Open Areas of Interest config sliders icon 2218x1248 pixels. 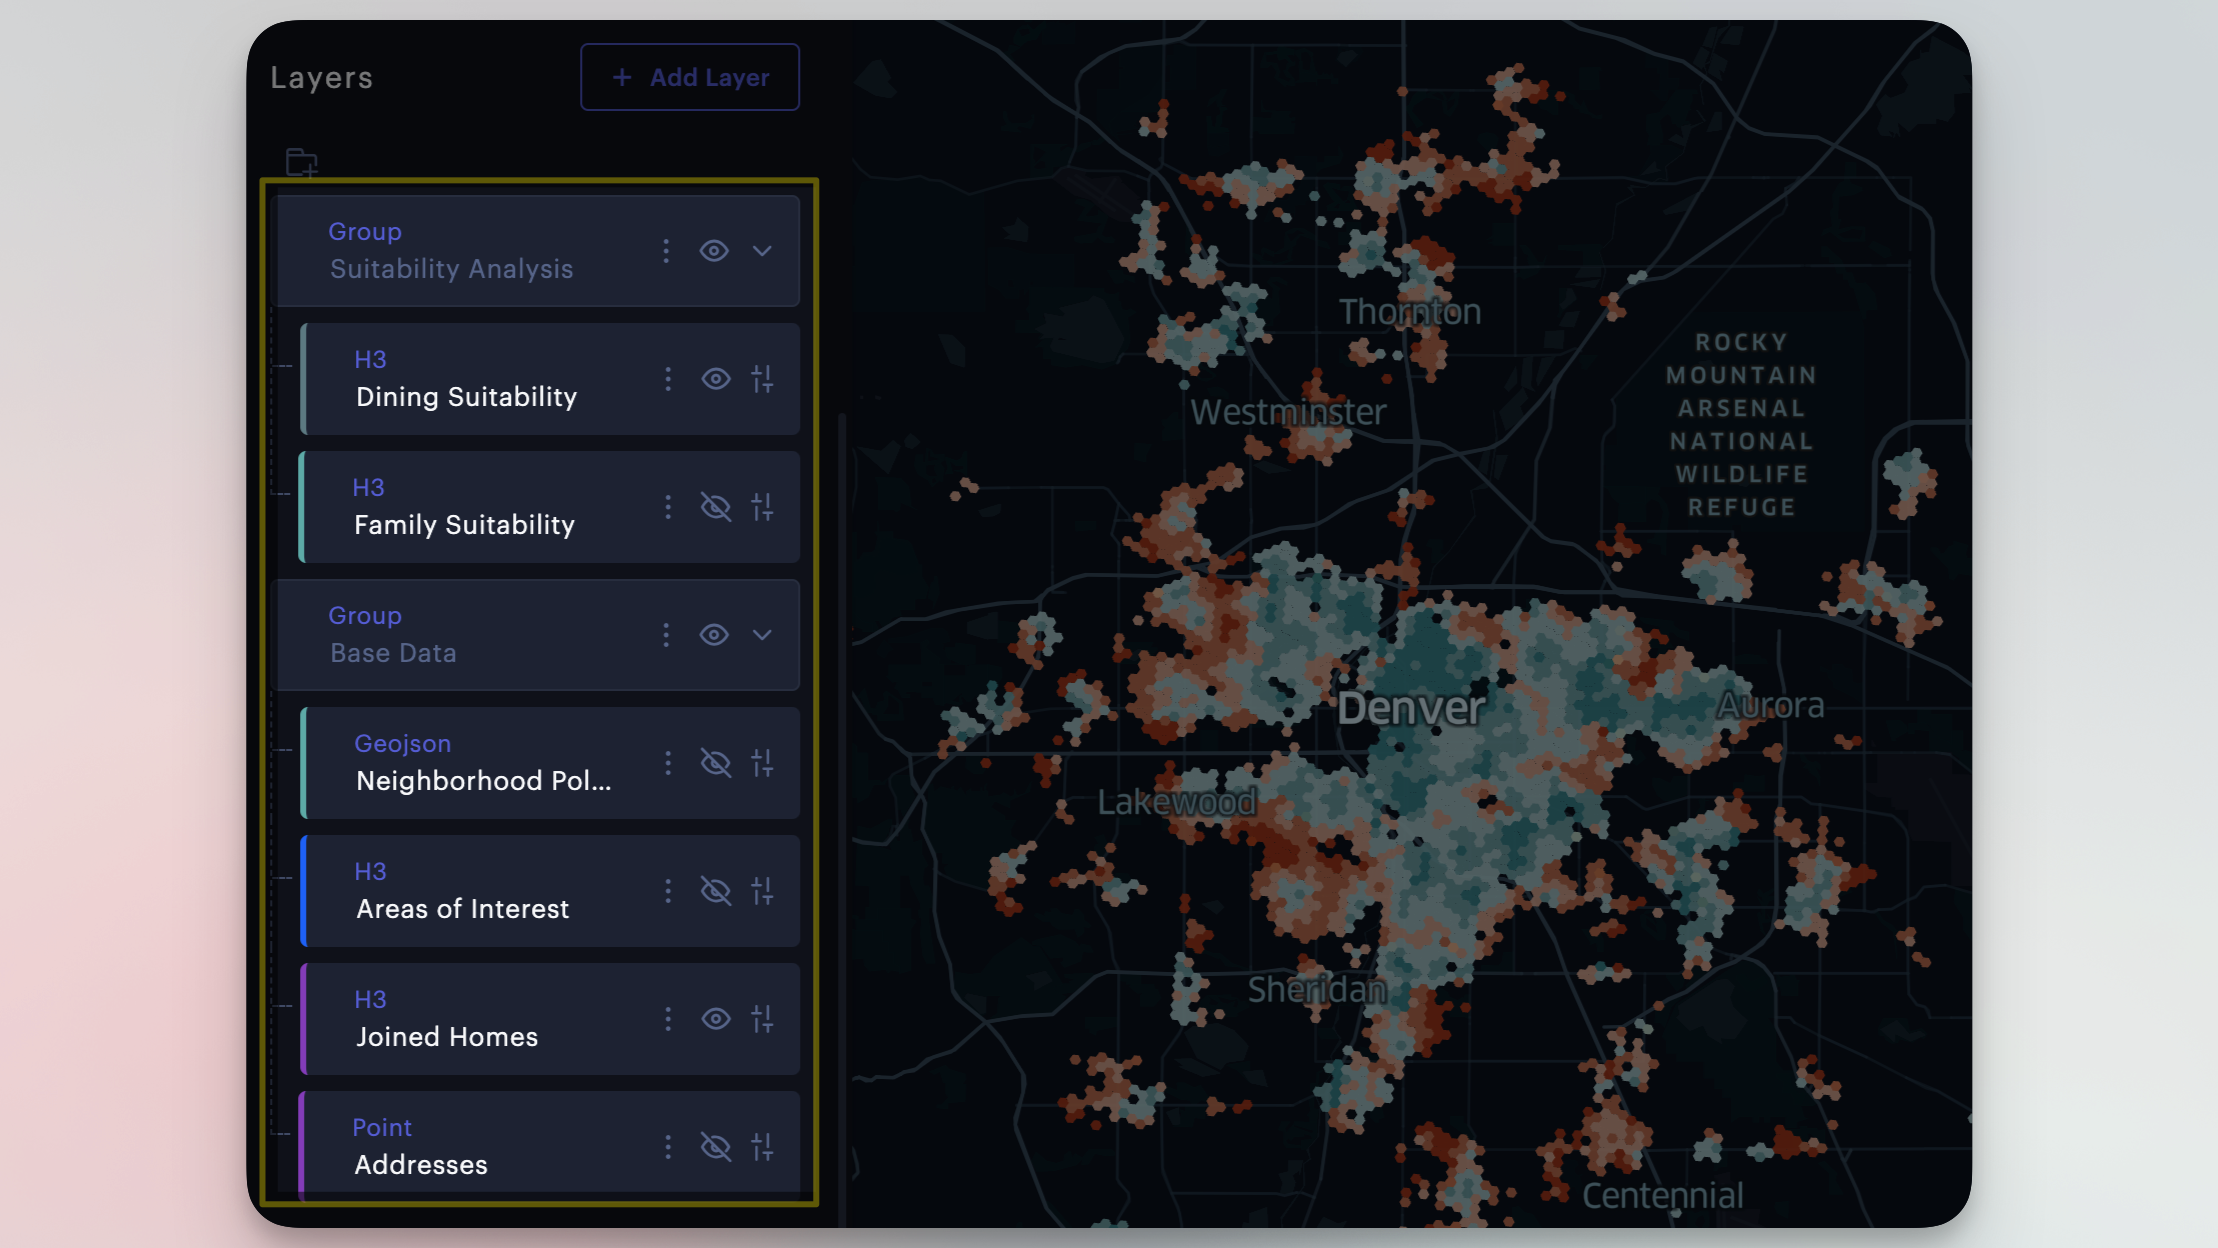tap(762, 891)
